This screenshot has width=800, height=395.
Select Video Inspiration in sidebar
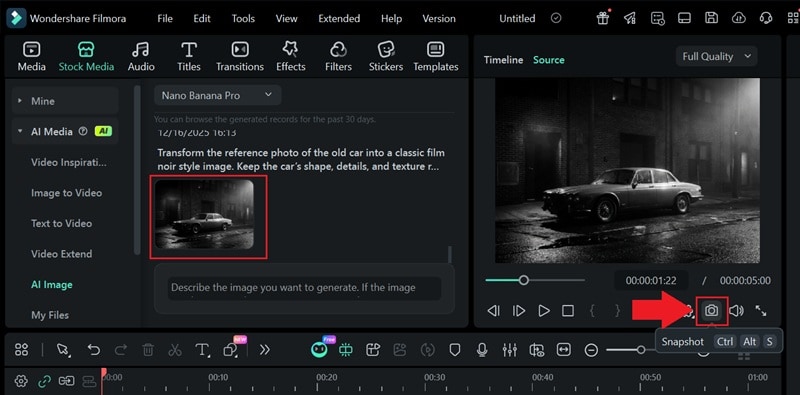69,162
